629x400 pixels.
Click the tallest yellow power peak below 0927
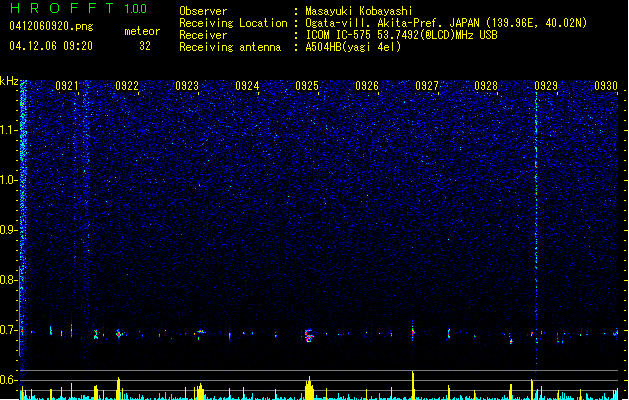(x=413, y=385)
